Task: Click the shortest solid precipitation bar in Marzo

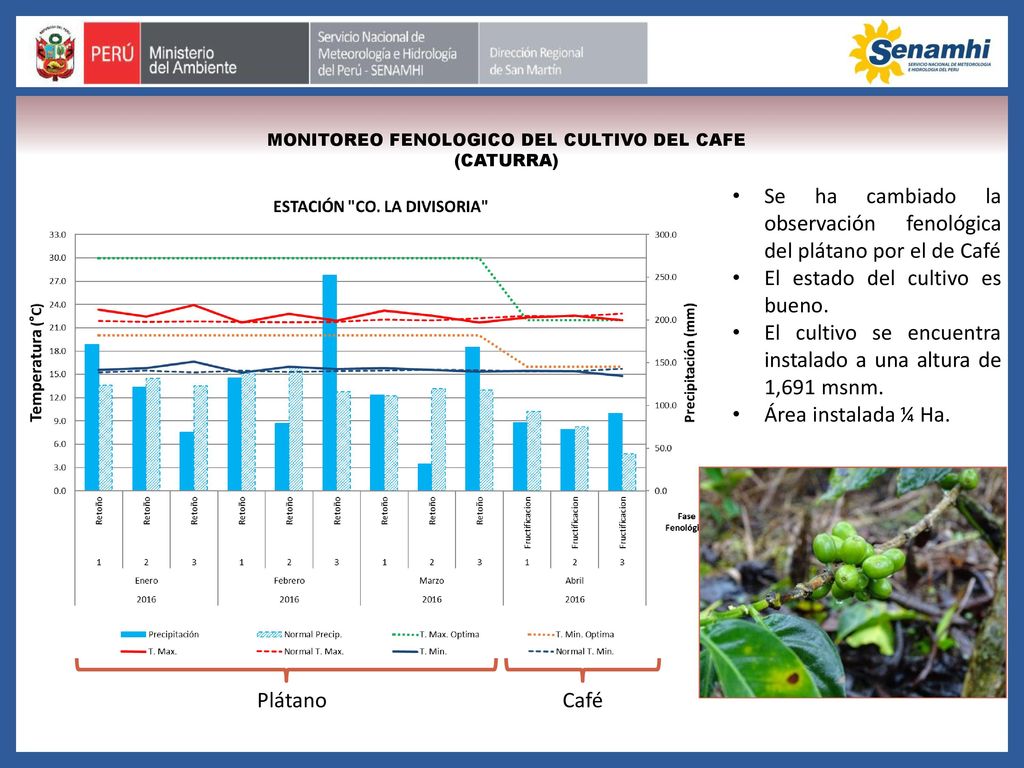Action: point(425,477)
